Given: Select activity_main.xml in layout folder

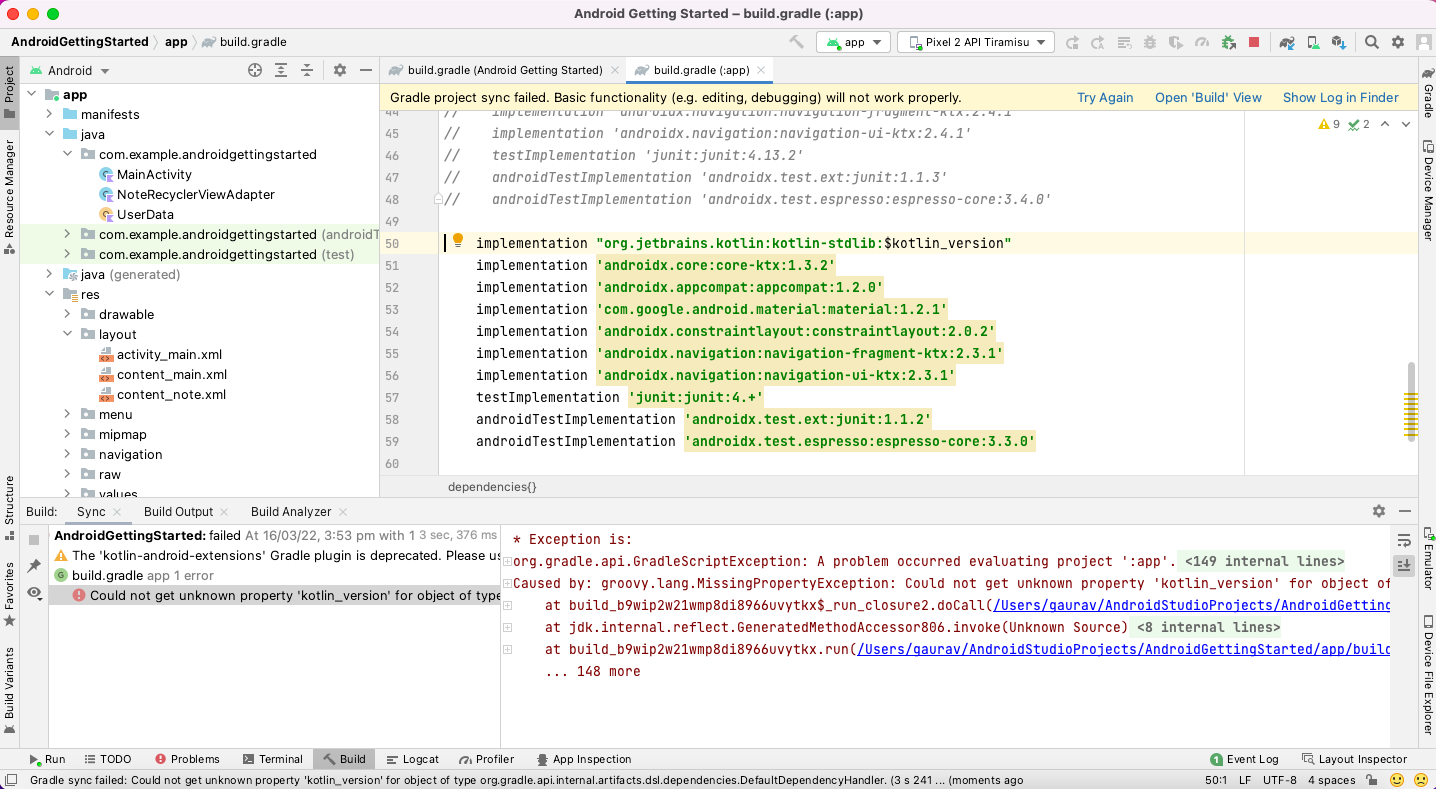Looking at the screenshot, I should (169, 354).
